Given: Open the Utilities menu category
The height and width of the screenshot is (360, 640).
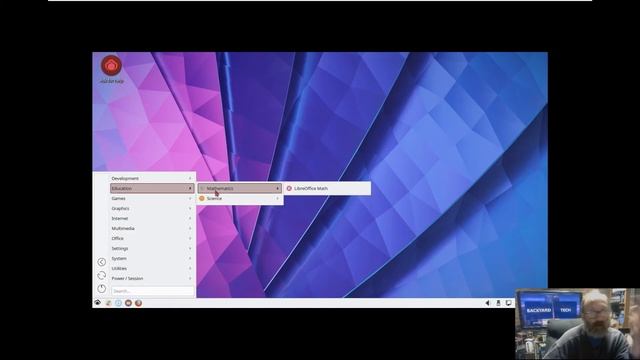Looking at the screenshot, I should 151,269.
